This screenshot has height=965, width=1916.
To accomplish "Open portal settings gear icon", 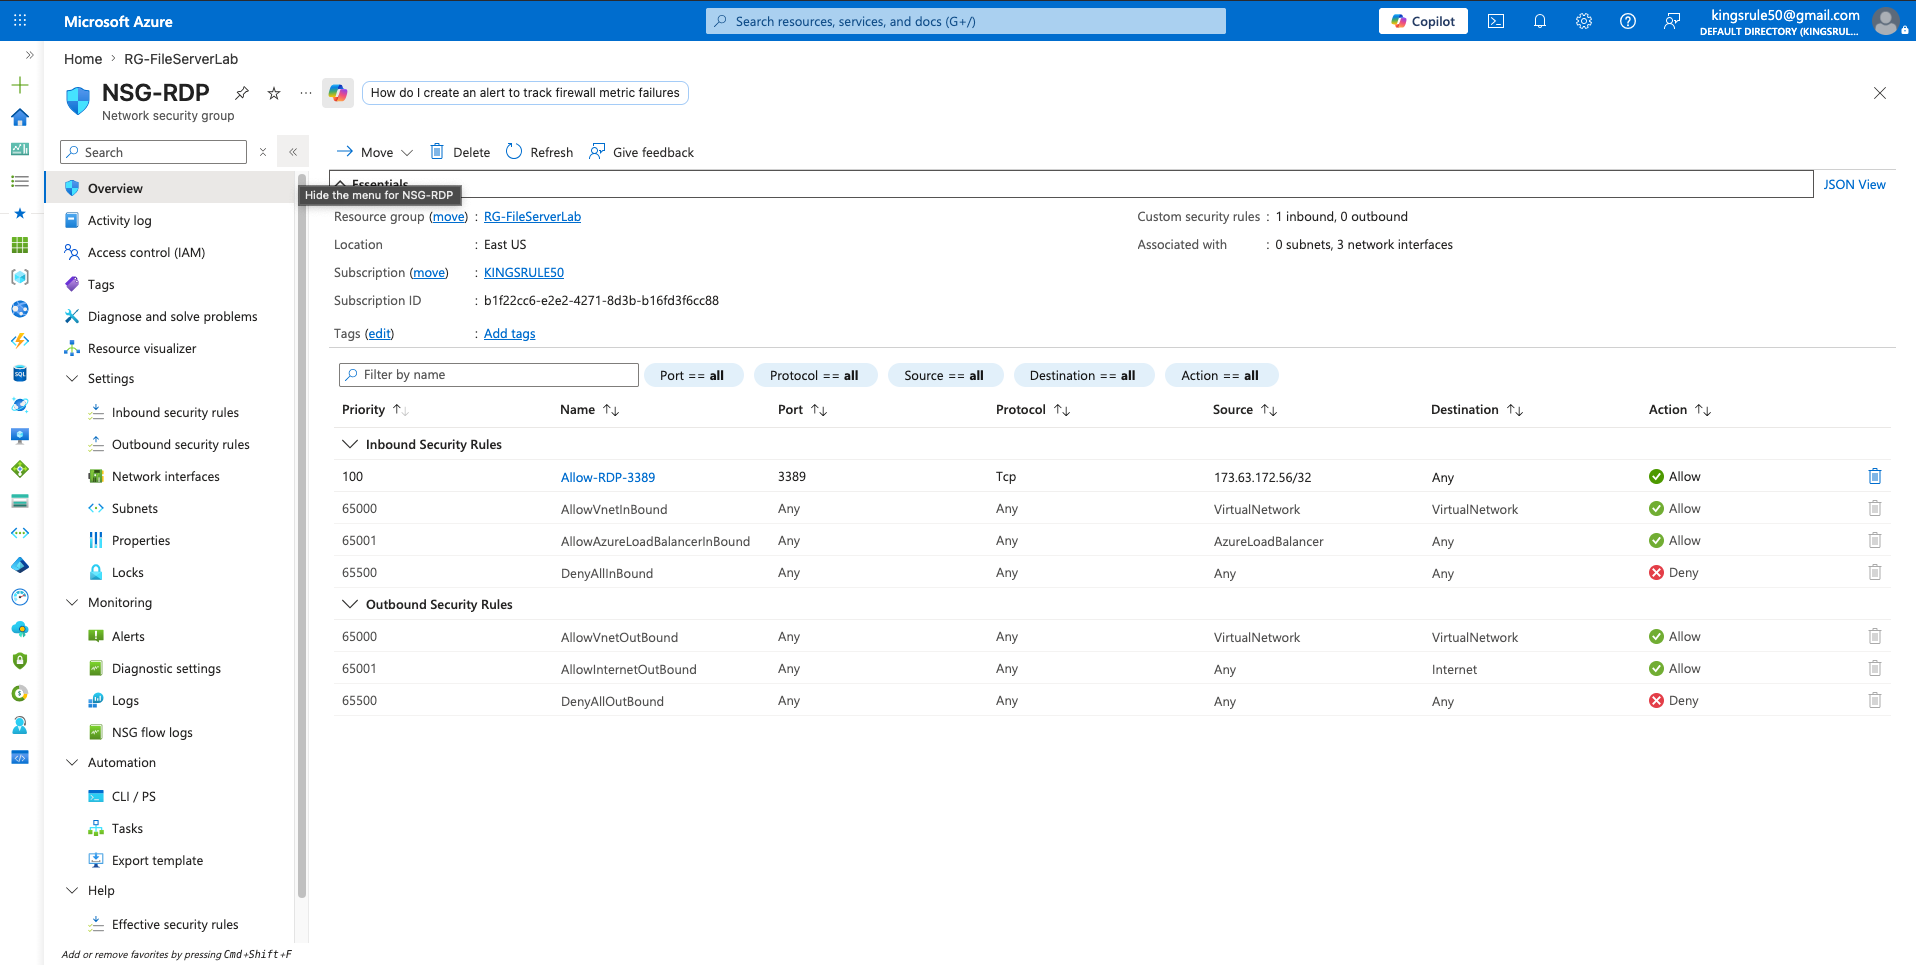I will 1584,21.
